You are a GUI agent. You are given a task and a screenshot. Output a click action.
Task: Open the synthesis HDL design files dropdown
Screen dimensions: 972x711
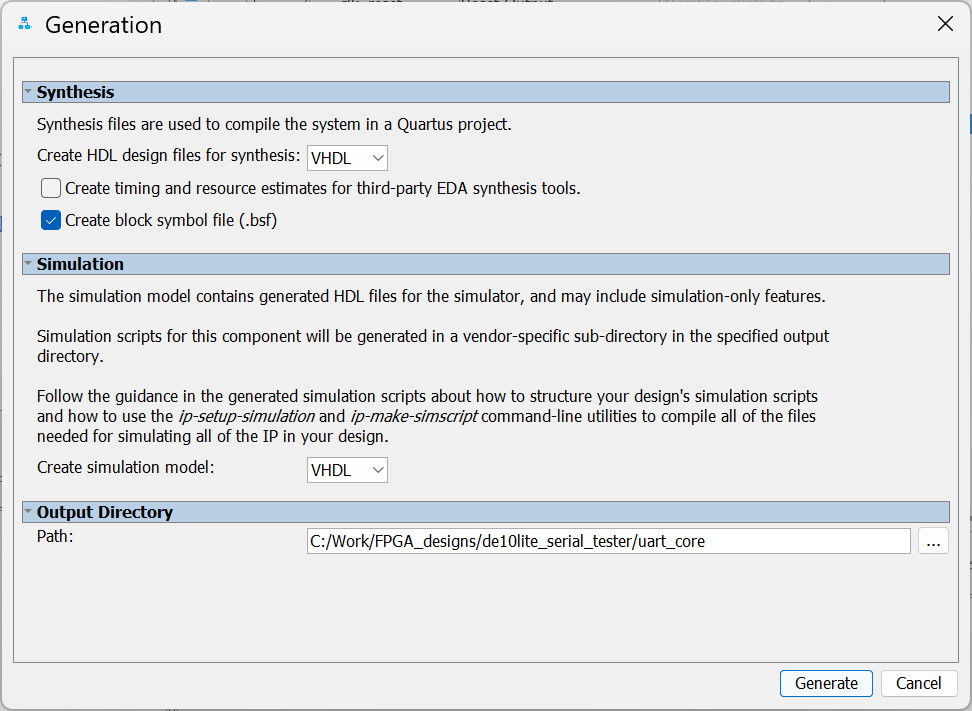(347, 157)
